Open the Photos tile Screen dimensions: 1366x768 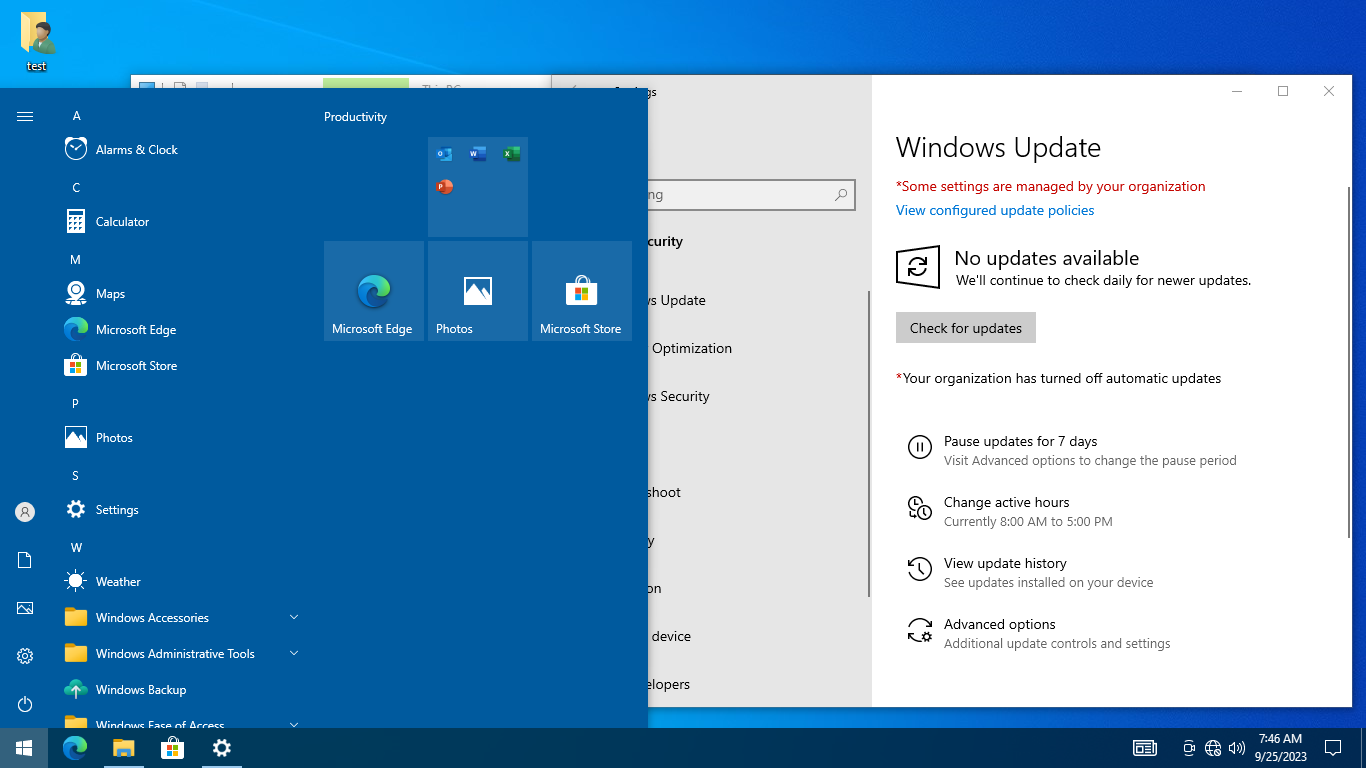coord(478,291)
